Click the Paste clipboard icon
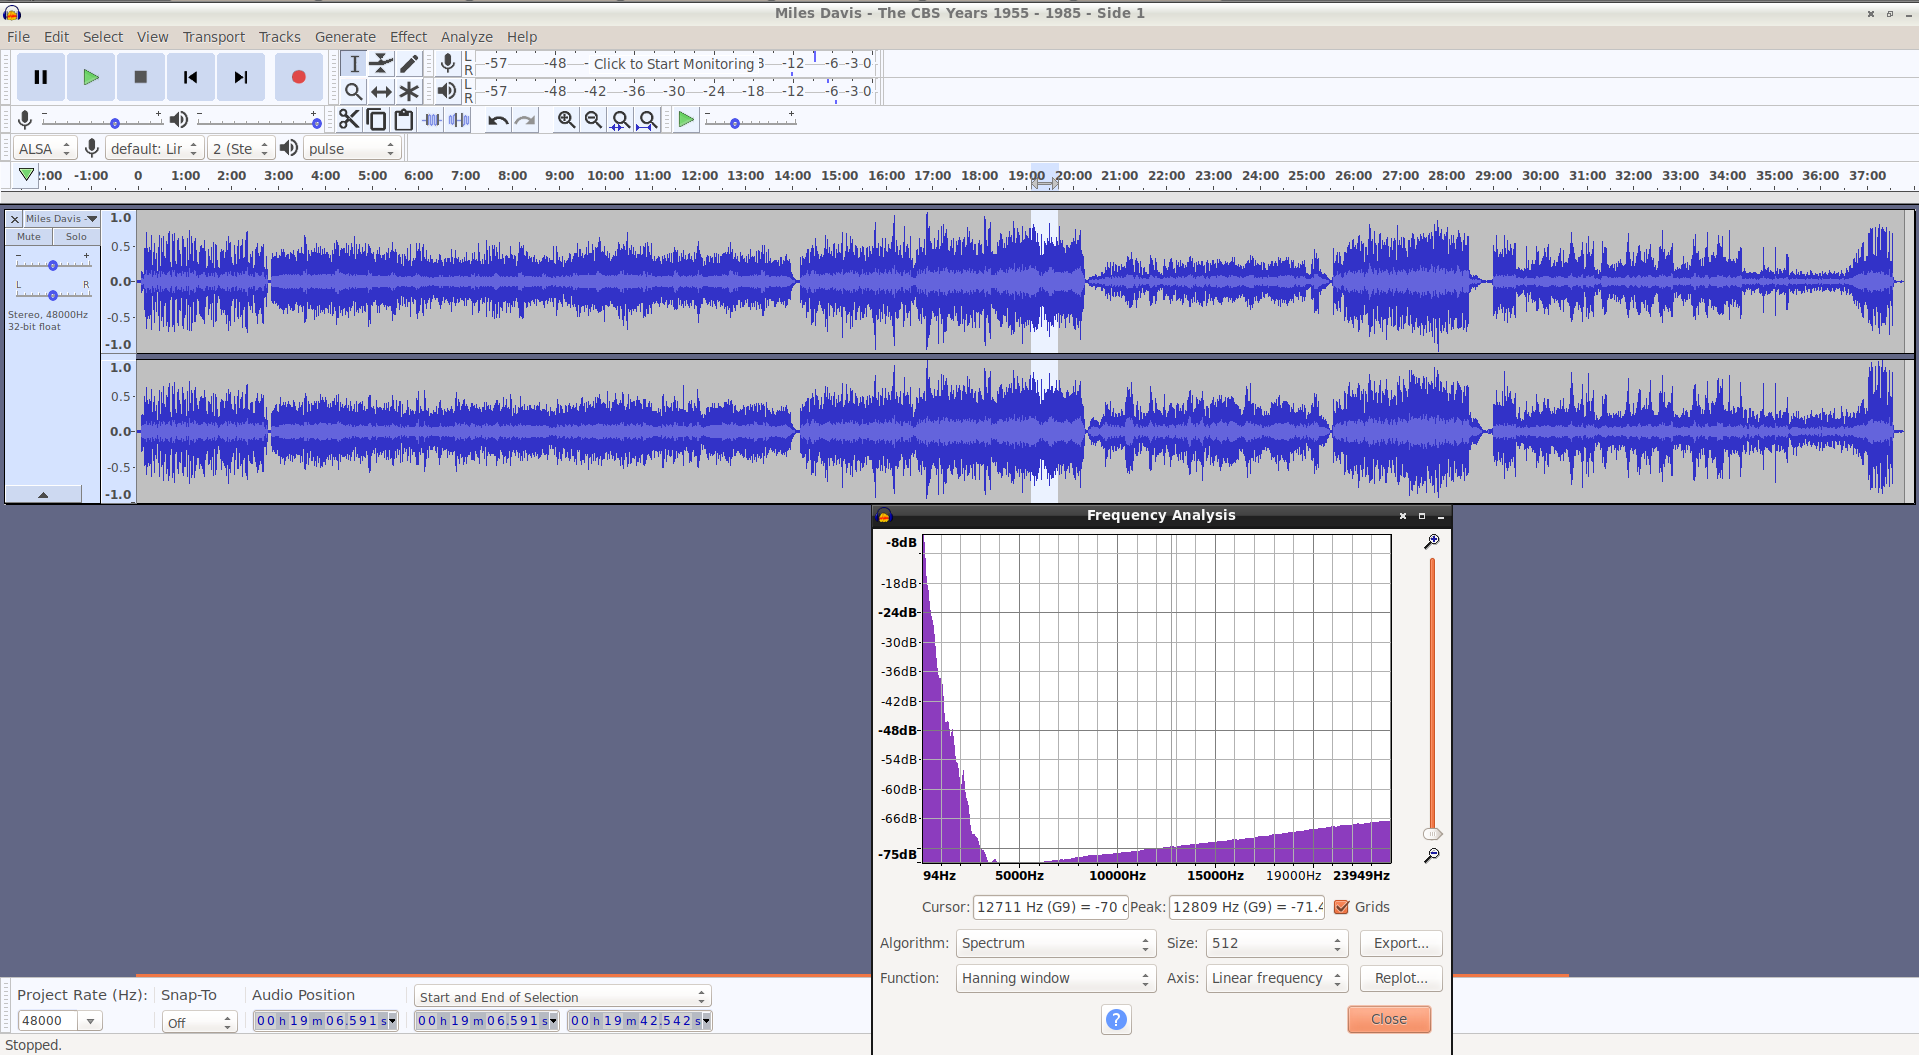The width and height of the screenshot is (1919, 1055). click(404, 120)
